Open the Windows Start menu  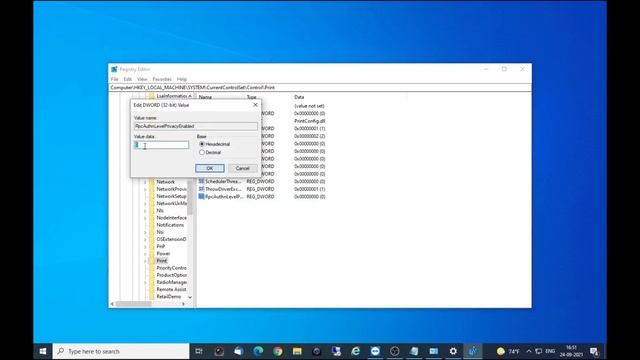(43, 351)
